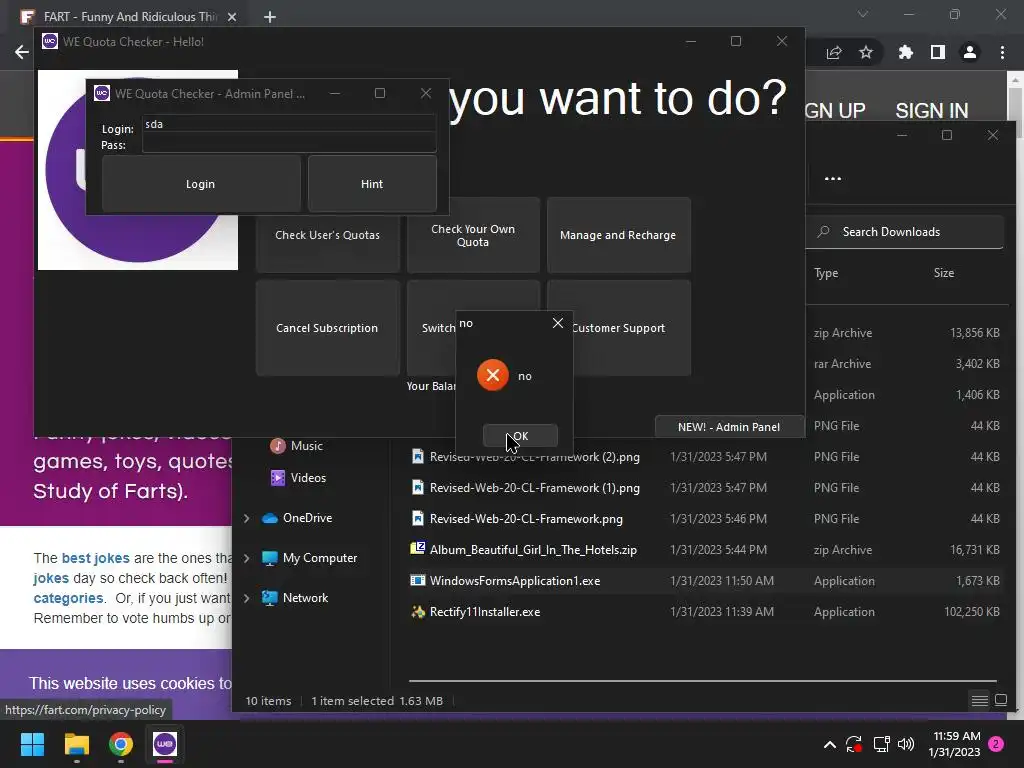
Task: Click the zip icon of Album_Beautiful_Girl file
Action: (x=418, y=549)
